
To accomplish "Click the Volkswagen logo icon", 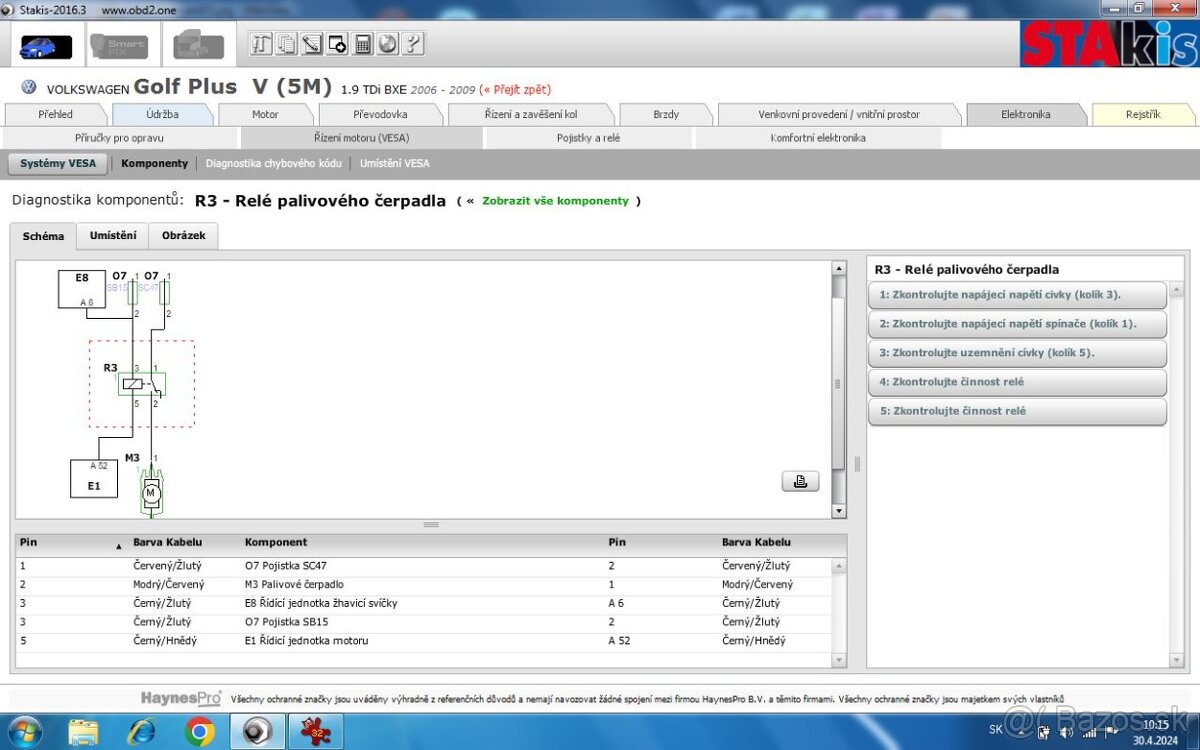I will point(28,88).
